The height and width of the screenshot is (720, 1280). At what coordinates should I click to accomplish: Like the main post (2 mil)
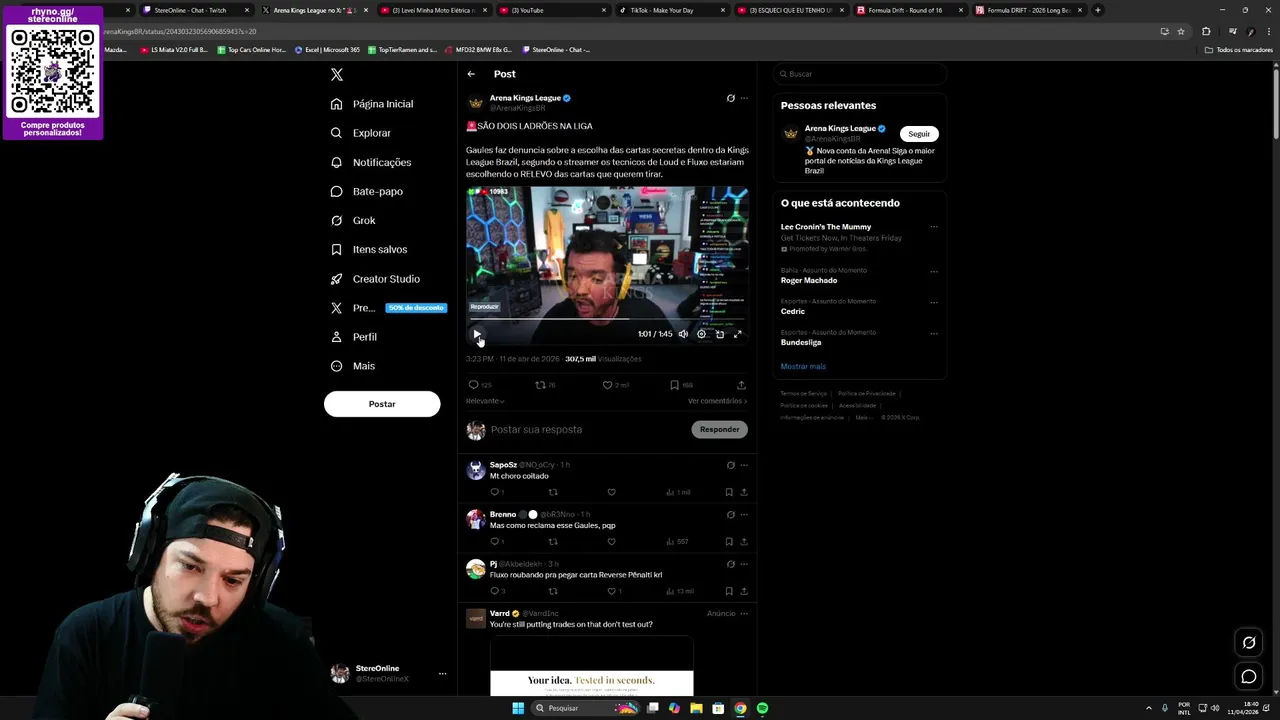tap(615, 385)
